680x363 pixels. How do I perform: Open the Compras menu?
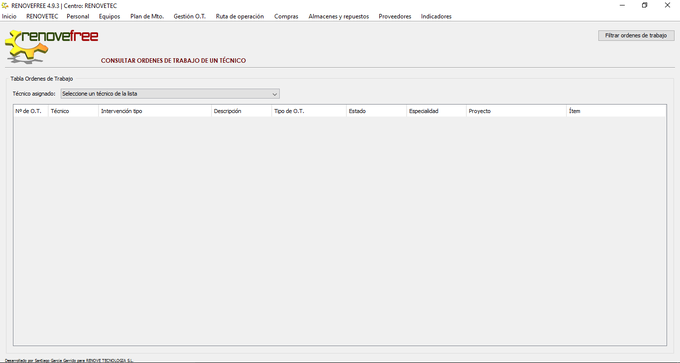coord(286,16)
